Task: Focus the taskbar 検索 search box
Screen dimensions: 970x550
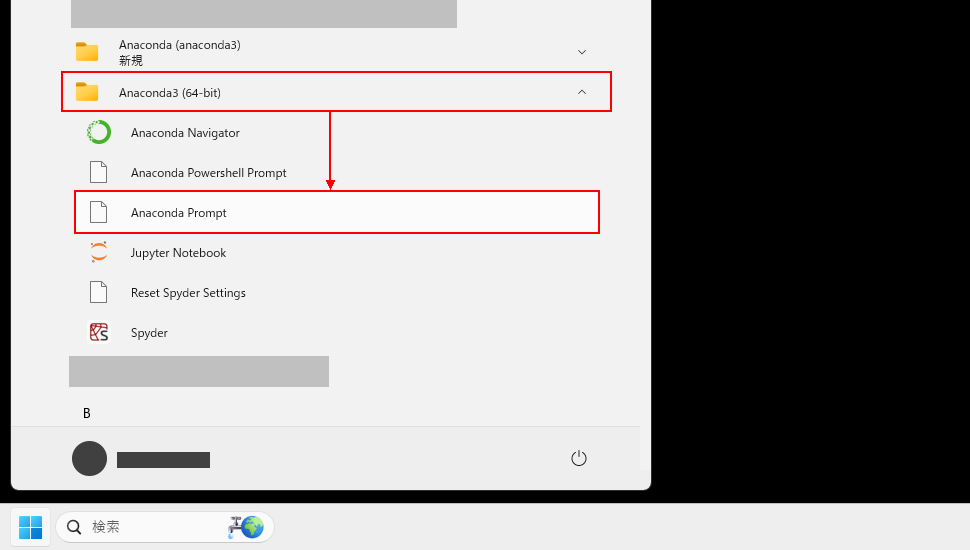Action: click(x=165, y=527)
